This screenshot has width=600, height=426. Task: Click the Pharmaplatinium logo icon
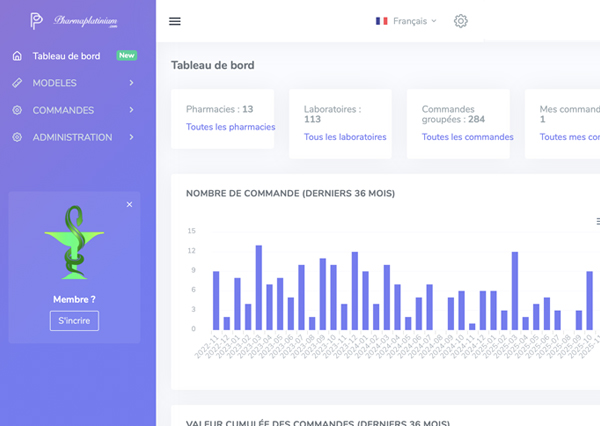(36, 20)
